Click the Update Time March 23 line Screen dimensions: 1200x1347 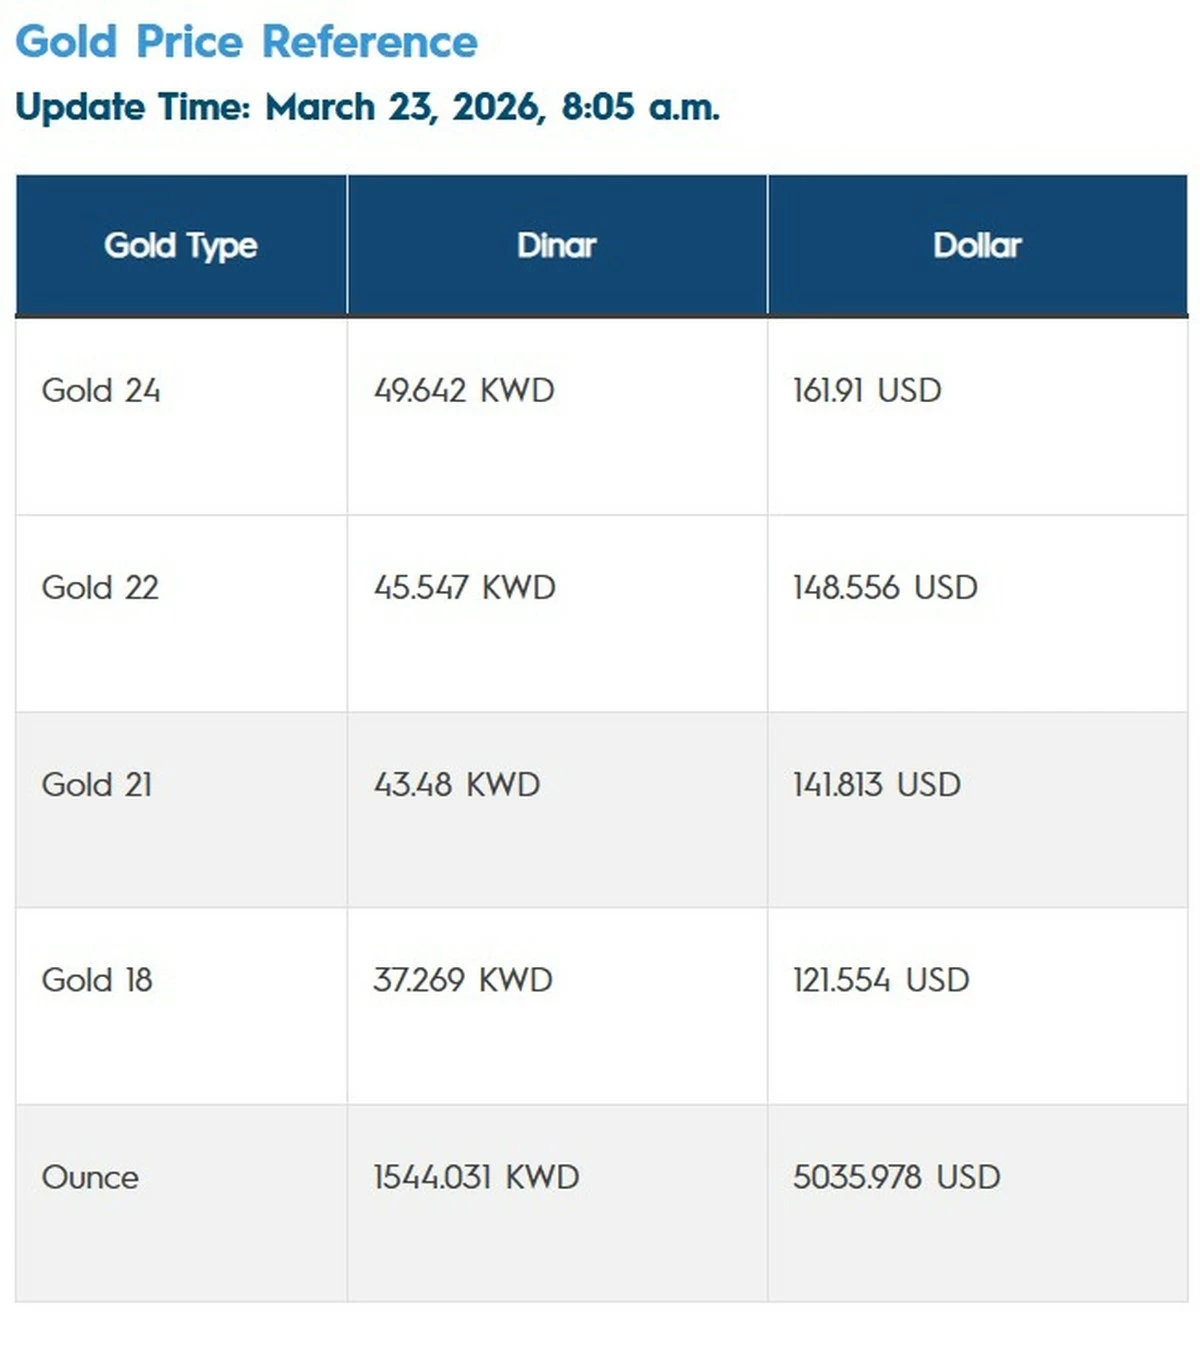pos(367,107)
